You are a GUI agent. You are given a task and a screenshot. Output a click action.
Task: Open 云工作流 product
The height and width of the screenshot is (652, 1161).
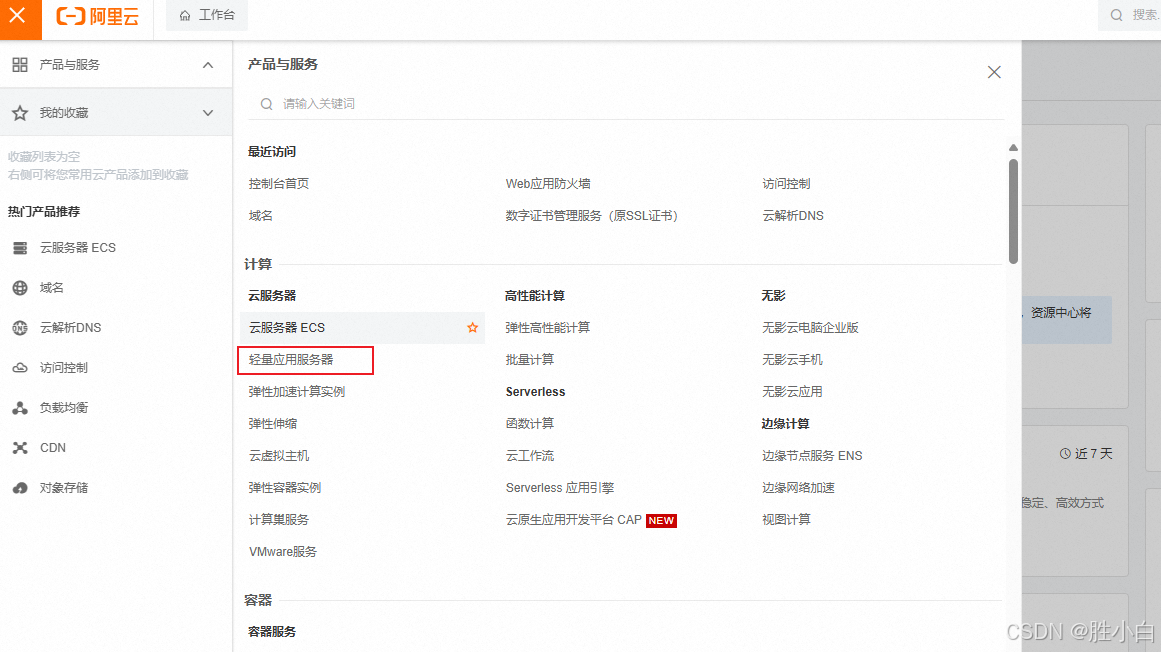click(529, 455)
